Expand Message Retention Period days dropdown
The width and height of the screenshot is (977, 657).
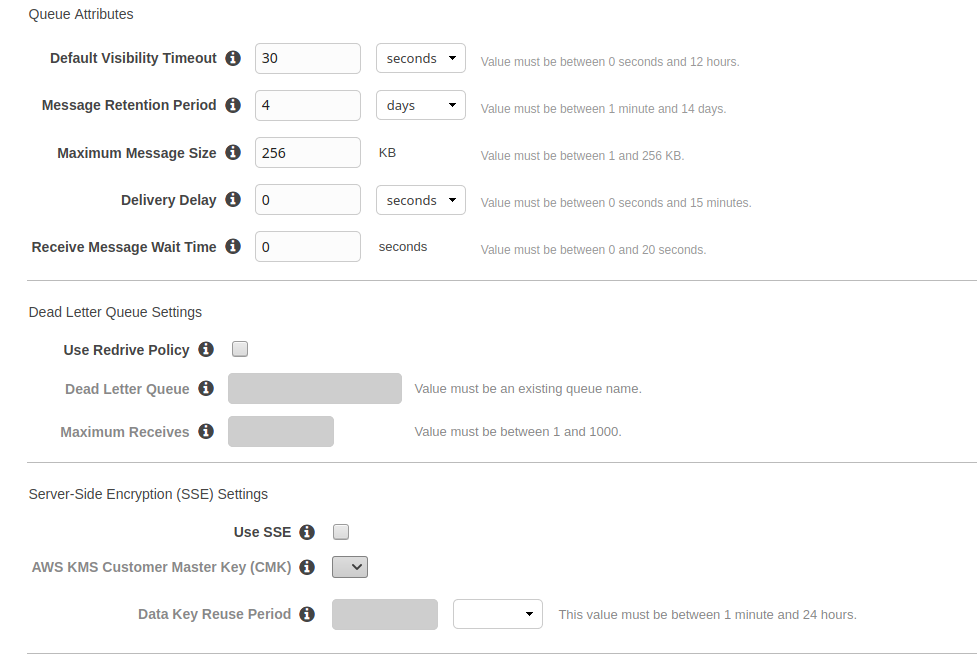click(x=421, y=105)
